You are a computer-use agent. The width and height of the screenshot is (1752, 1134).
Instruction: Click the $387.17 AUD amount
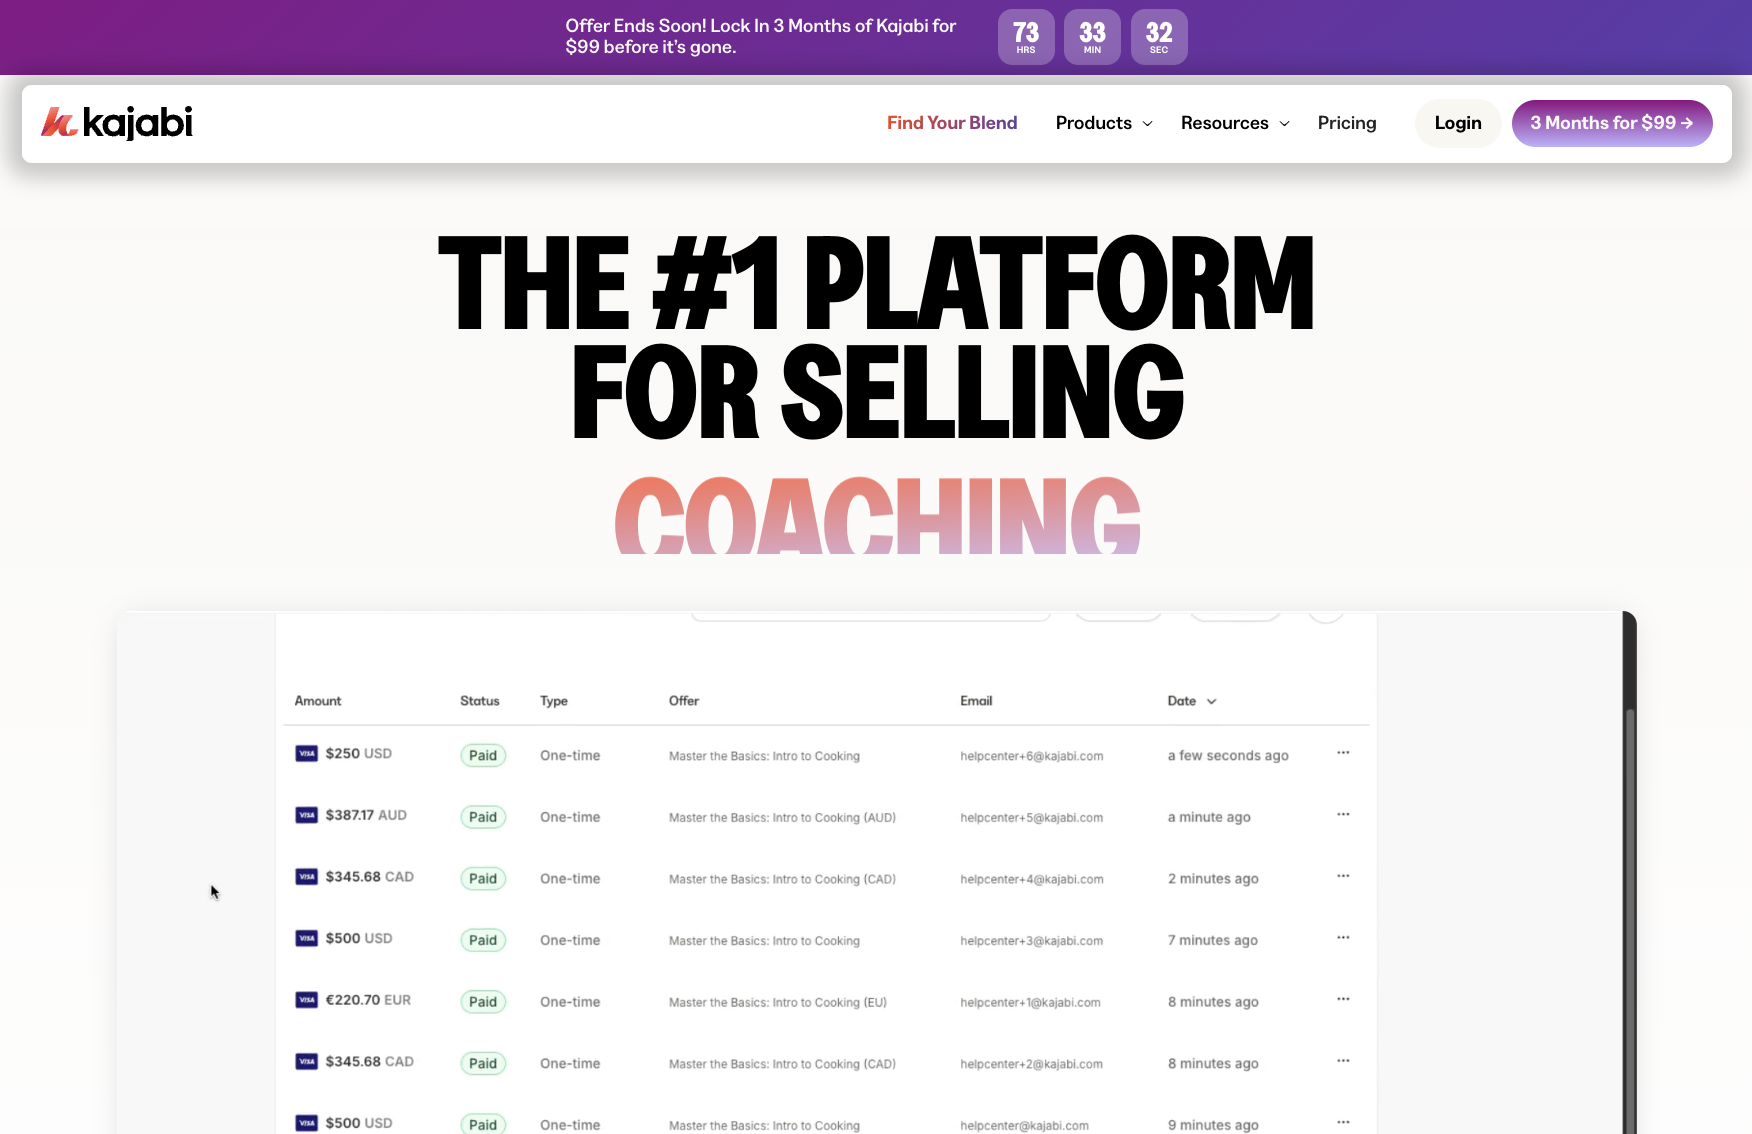click(366, 816)
